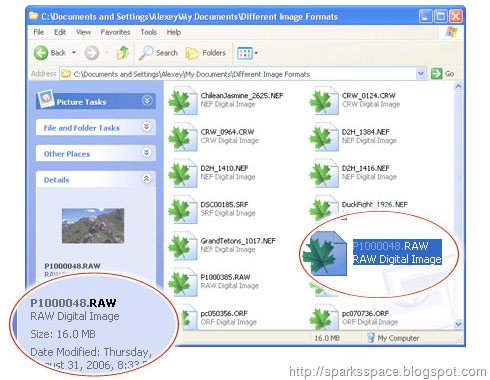Click the GrandTetons_1017.NEF file name
This screenshot has height=380, width=490.
coord(238,241)
